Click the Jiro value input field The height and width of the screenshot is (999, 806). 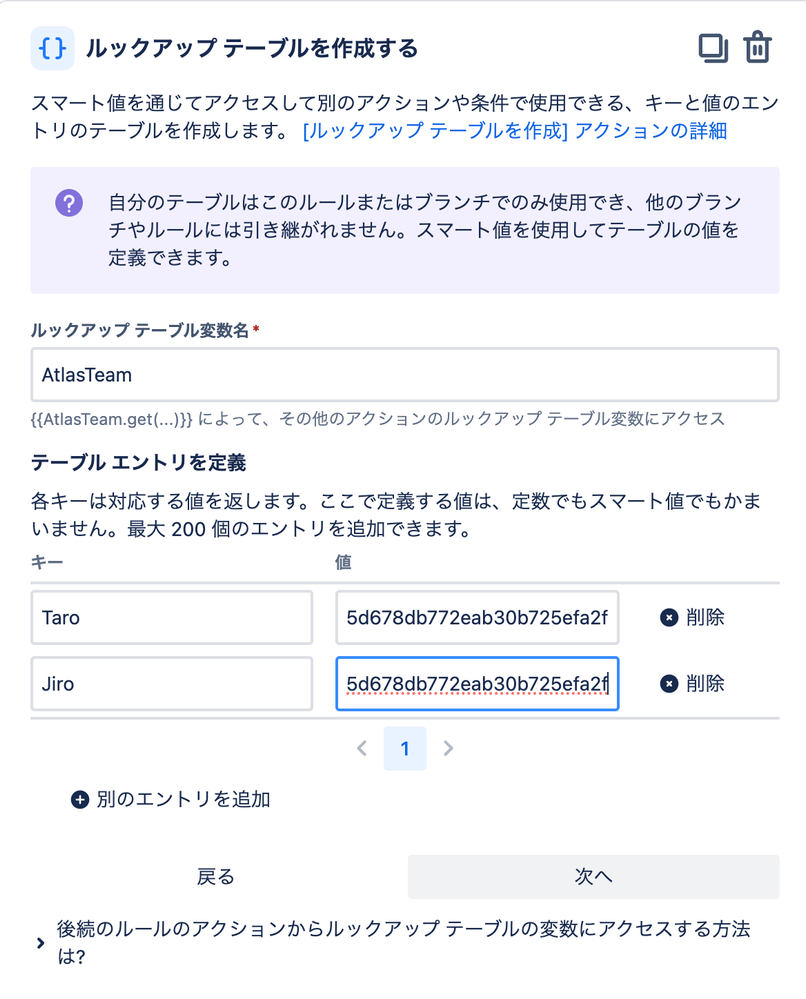477,684
